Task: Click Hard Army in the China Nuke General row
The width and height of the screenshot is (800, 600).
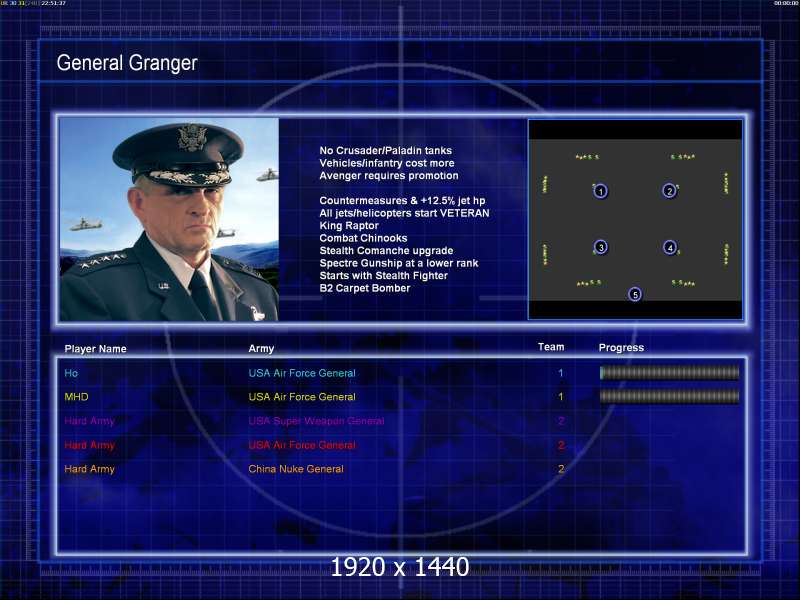Action: pos(89,469)
